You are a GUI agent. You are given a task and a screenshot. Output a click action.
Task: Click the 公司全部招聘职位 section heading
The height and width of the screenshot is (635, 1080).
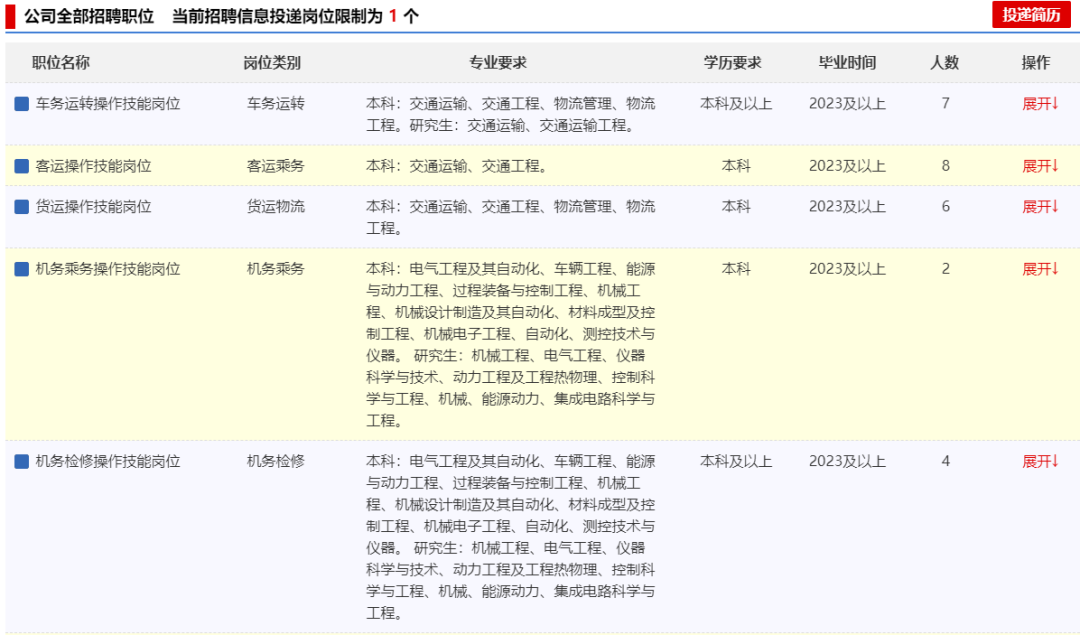[x=89, y=16]
